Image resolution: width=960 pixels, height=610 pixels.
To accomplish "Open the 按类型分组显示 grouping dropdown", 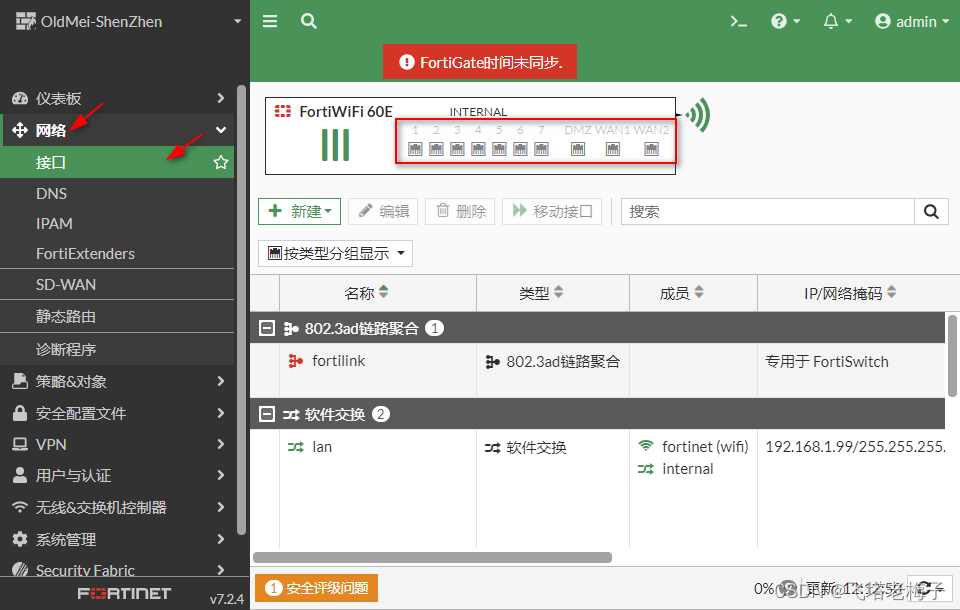I will (336, 254).
